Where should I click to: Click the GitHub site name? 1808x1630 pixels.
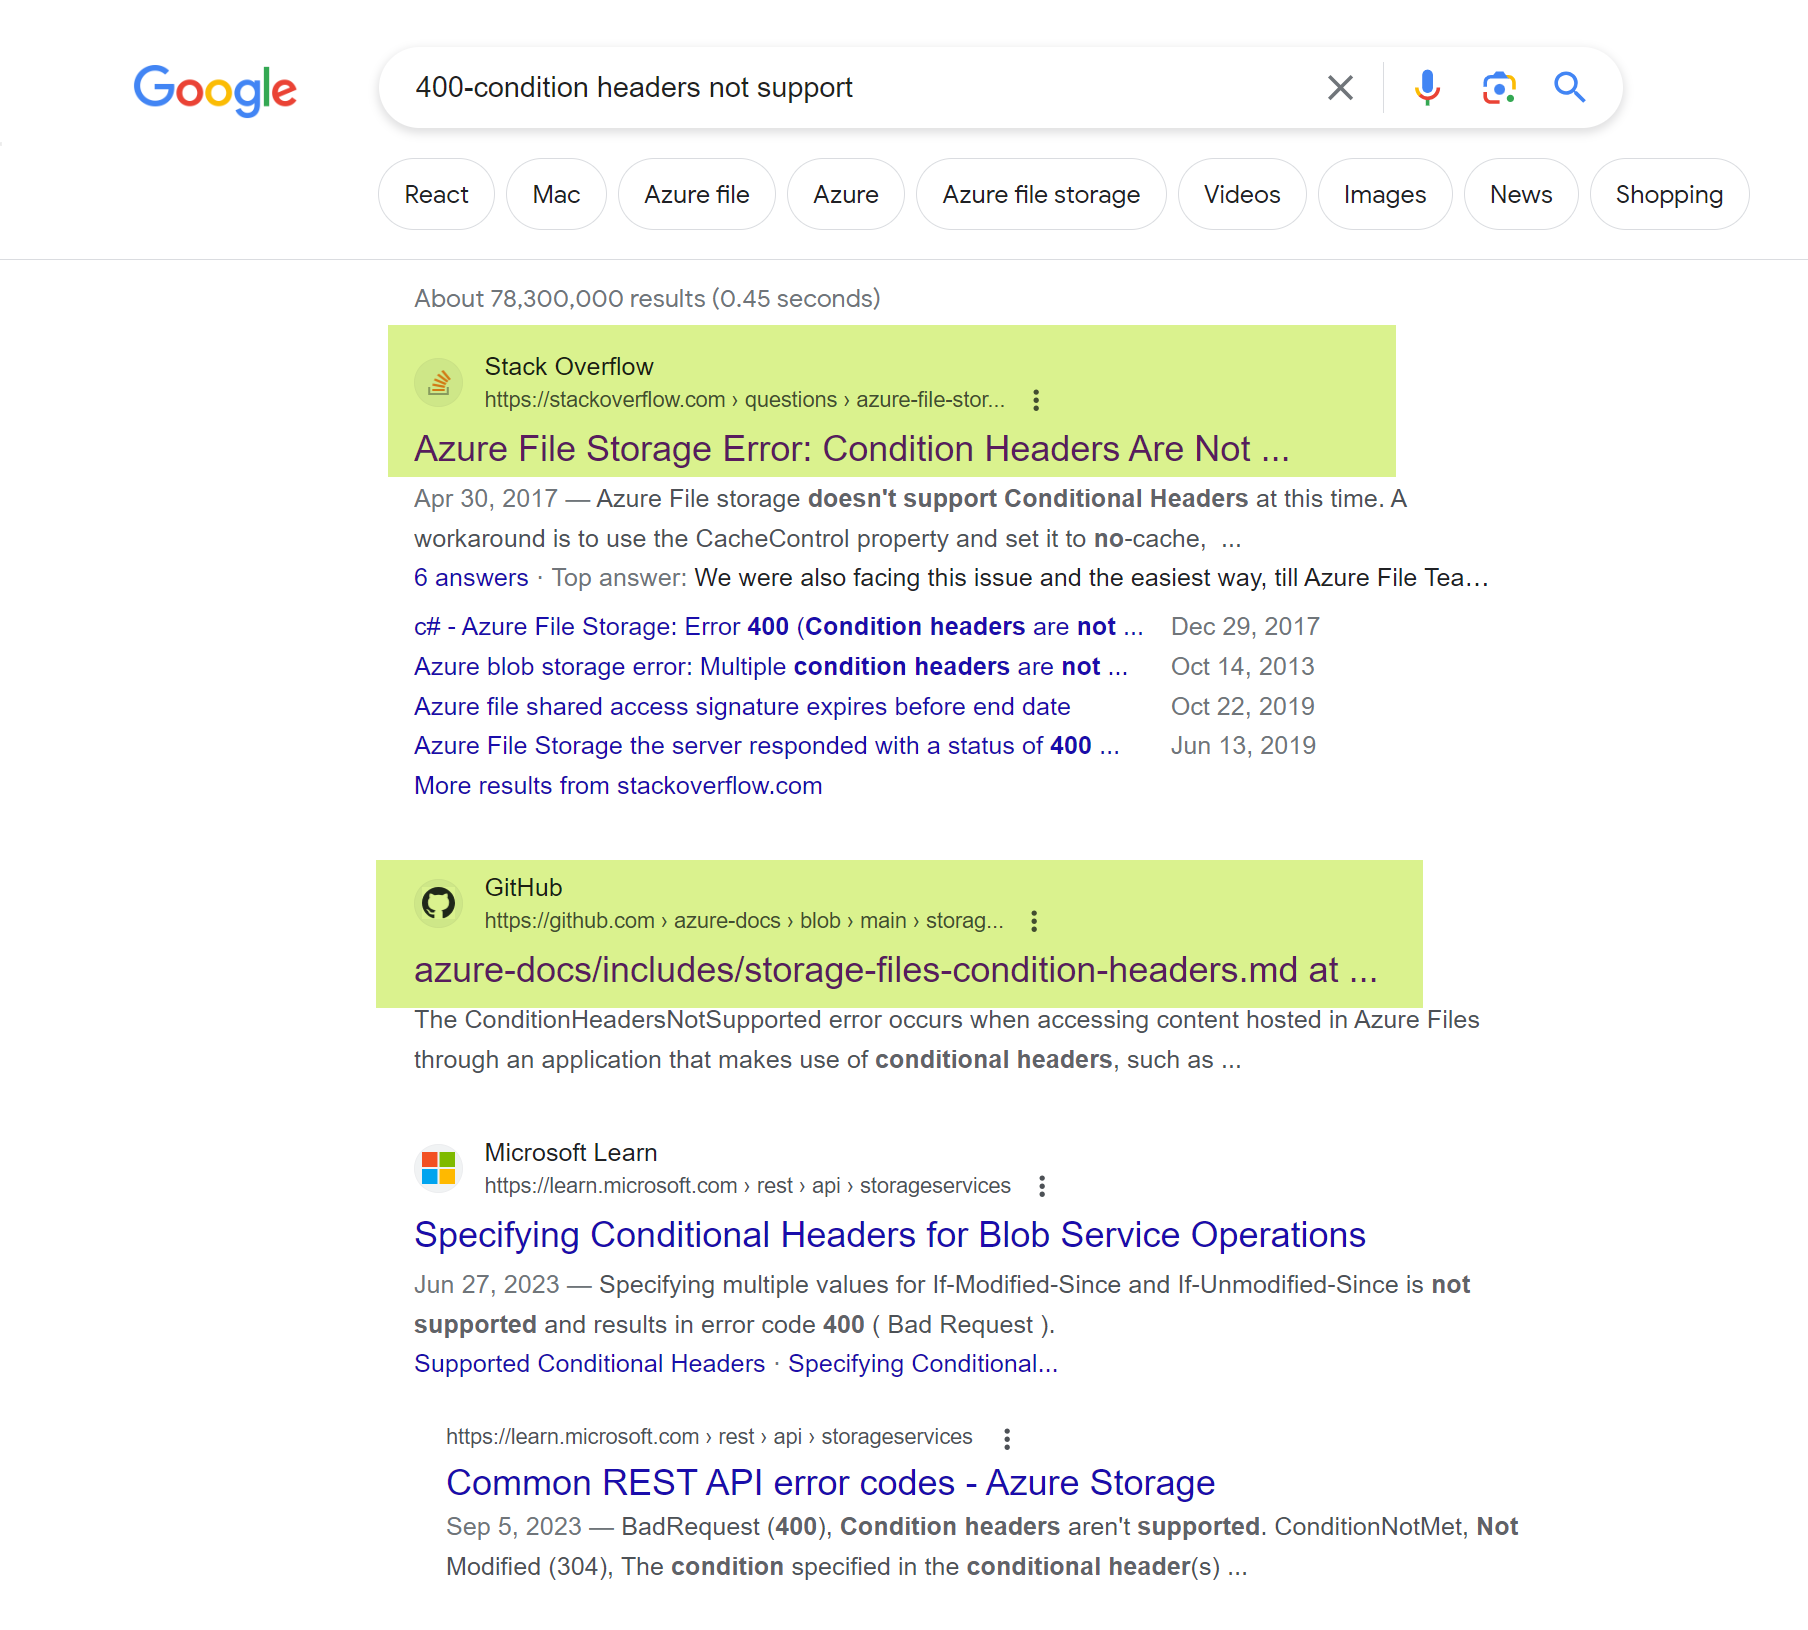523,888
